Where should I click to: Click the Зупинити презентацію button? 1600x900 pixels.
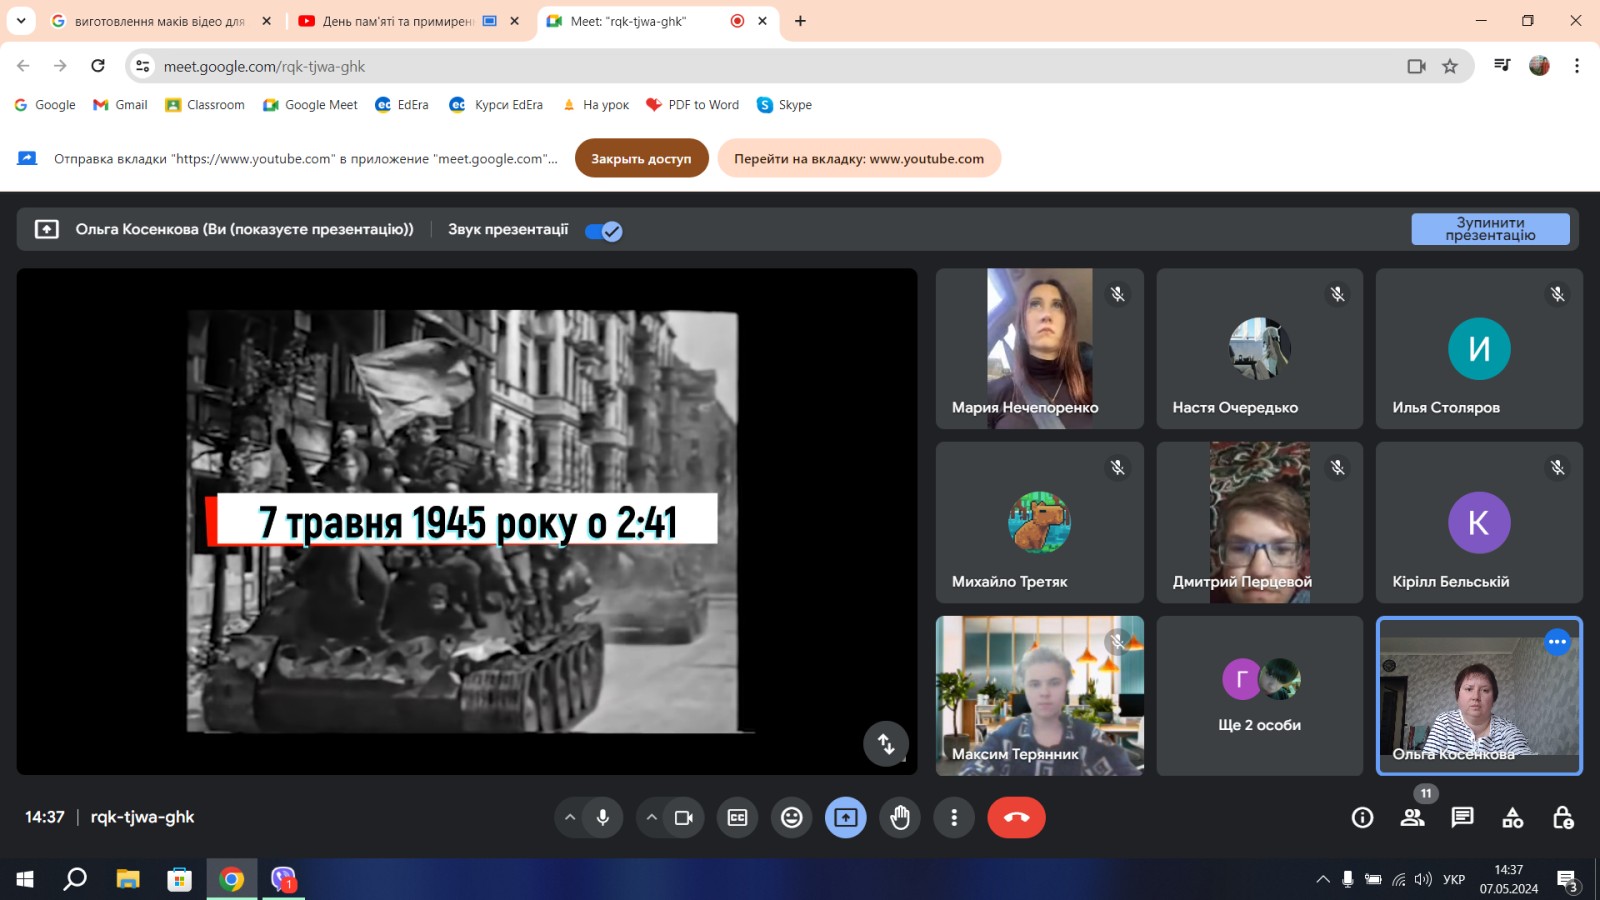[x=1489, y=229]
